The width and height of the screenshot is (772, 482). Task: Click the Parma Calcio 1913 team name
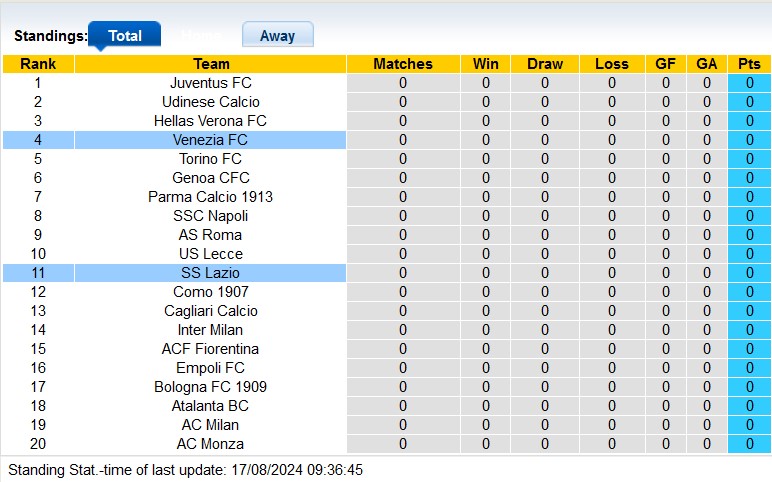[x=210, y=197]
